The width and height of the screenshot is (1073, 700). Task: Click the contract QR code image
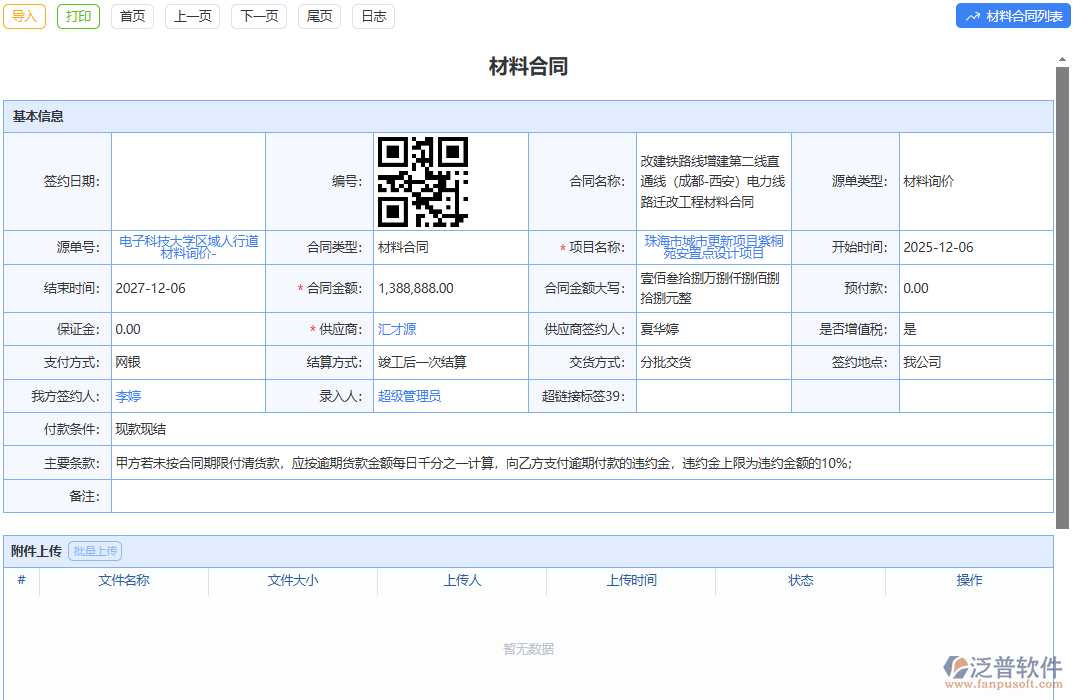pyautogui.click(x=424, y=180)
